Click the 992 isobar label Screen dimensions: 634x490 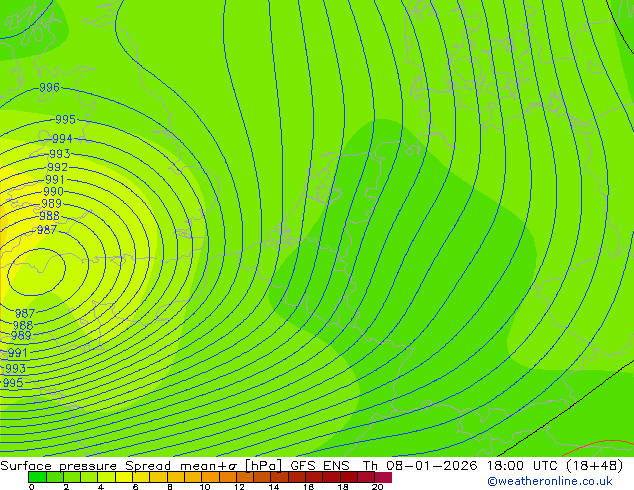tap(57, 167)
